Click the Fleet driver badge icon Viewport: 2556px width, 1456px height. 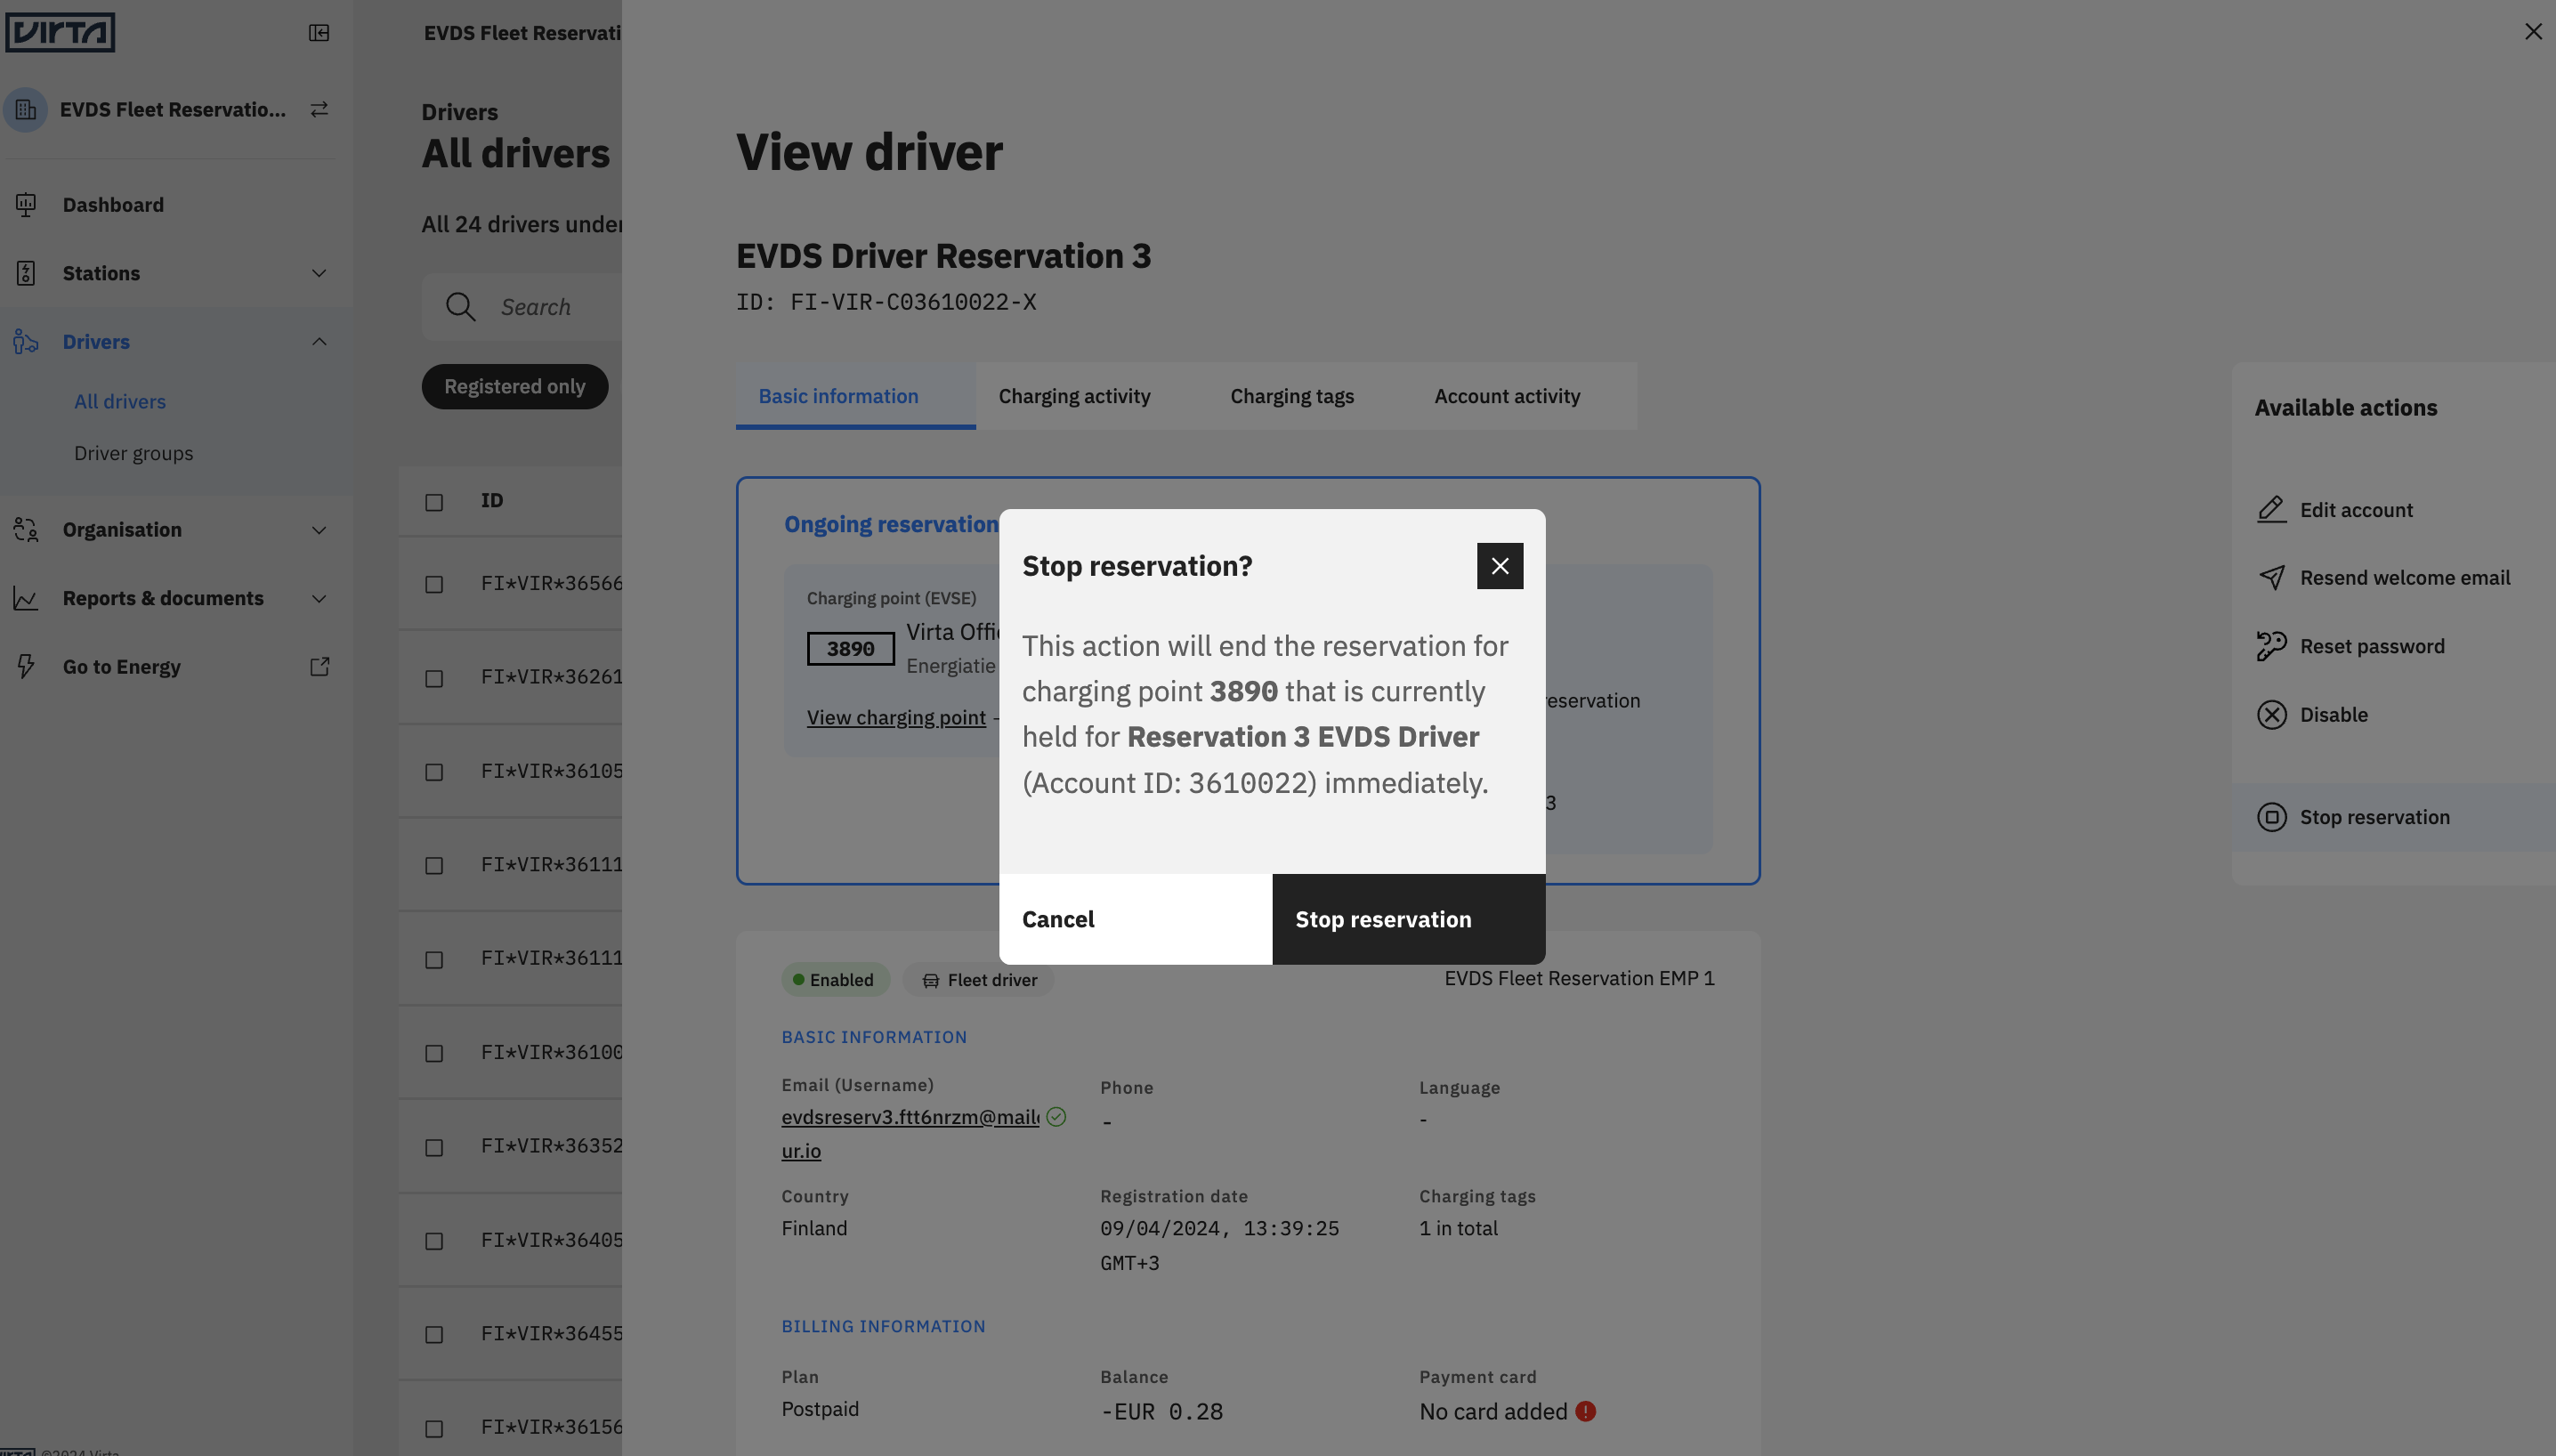coord(931,980)
